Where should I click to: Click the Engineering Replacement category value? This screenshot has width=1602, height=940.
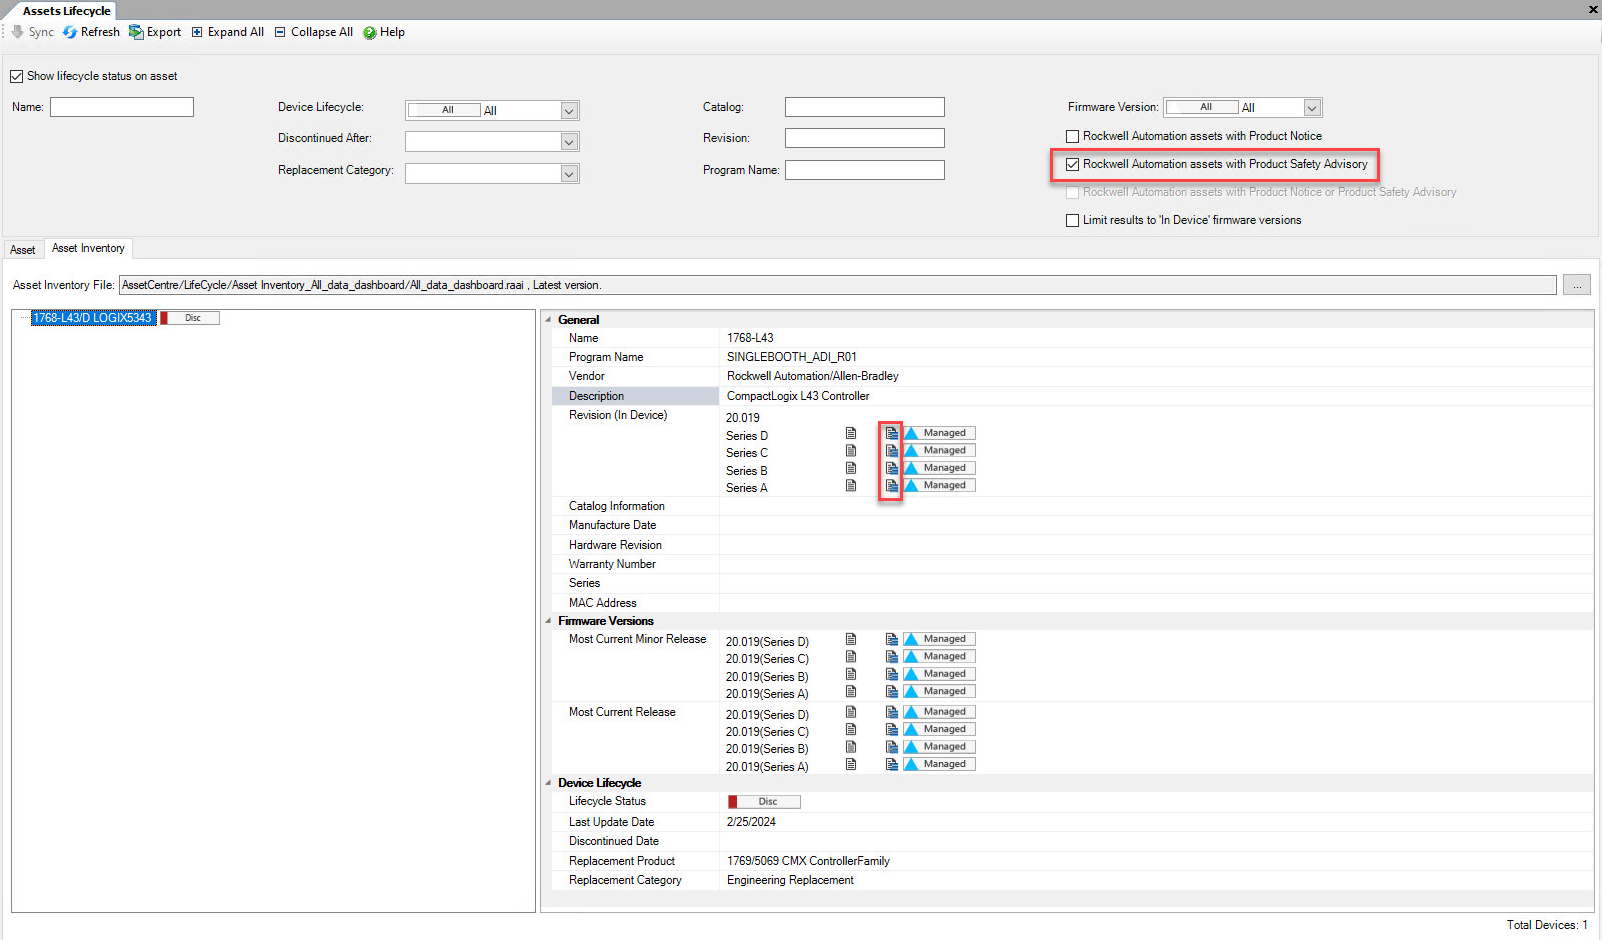coord(790,880)
